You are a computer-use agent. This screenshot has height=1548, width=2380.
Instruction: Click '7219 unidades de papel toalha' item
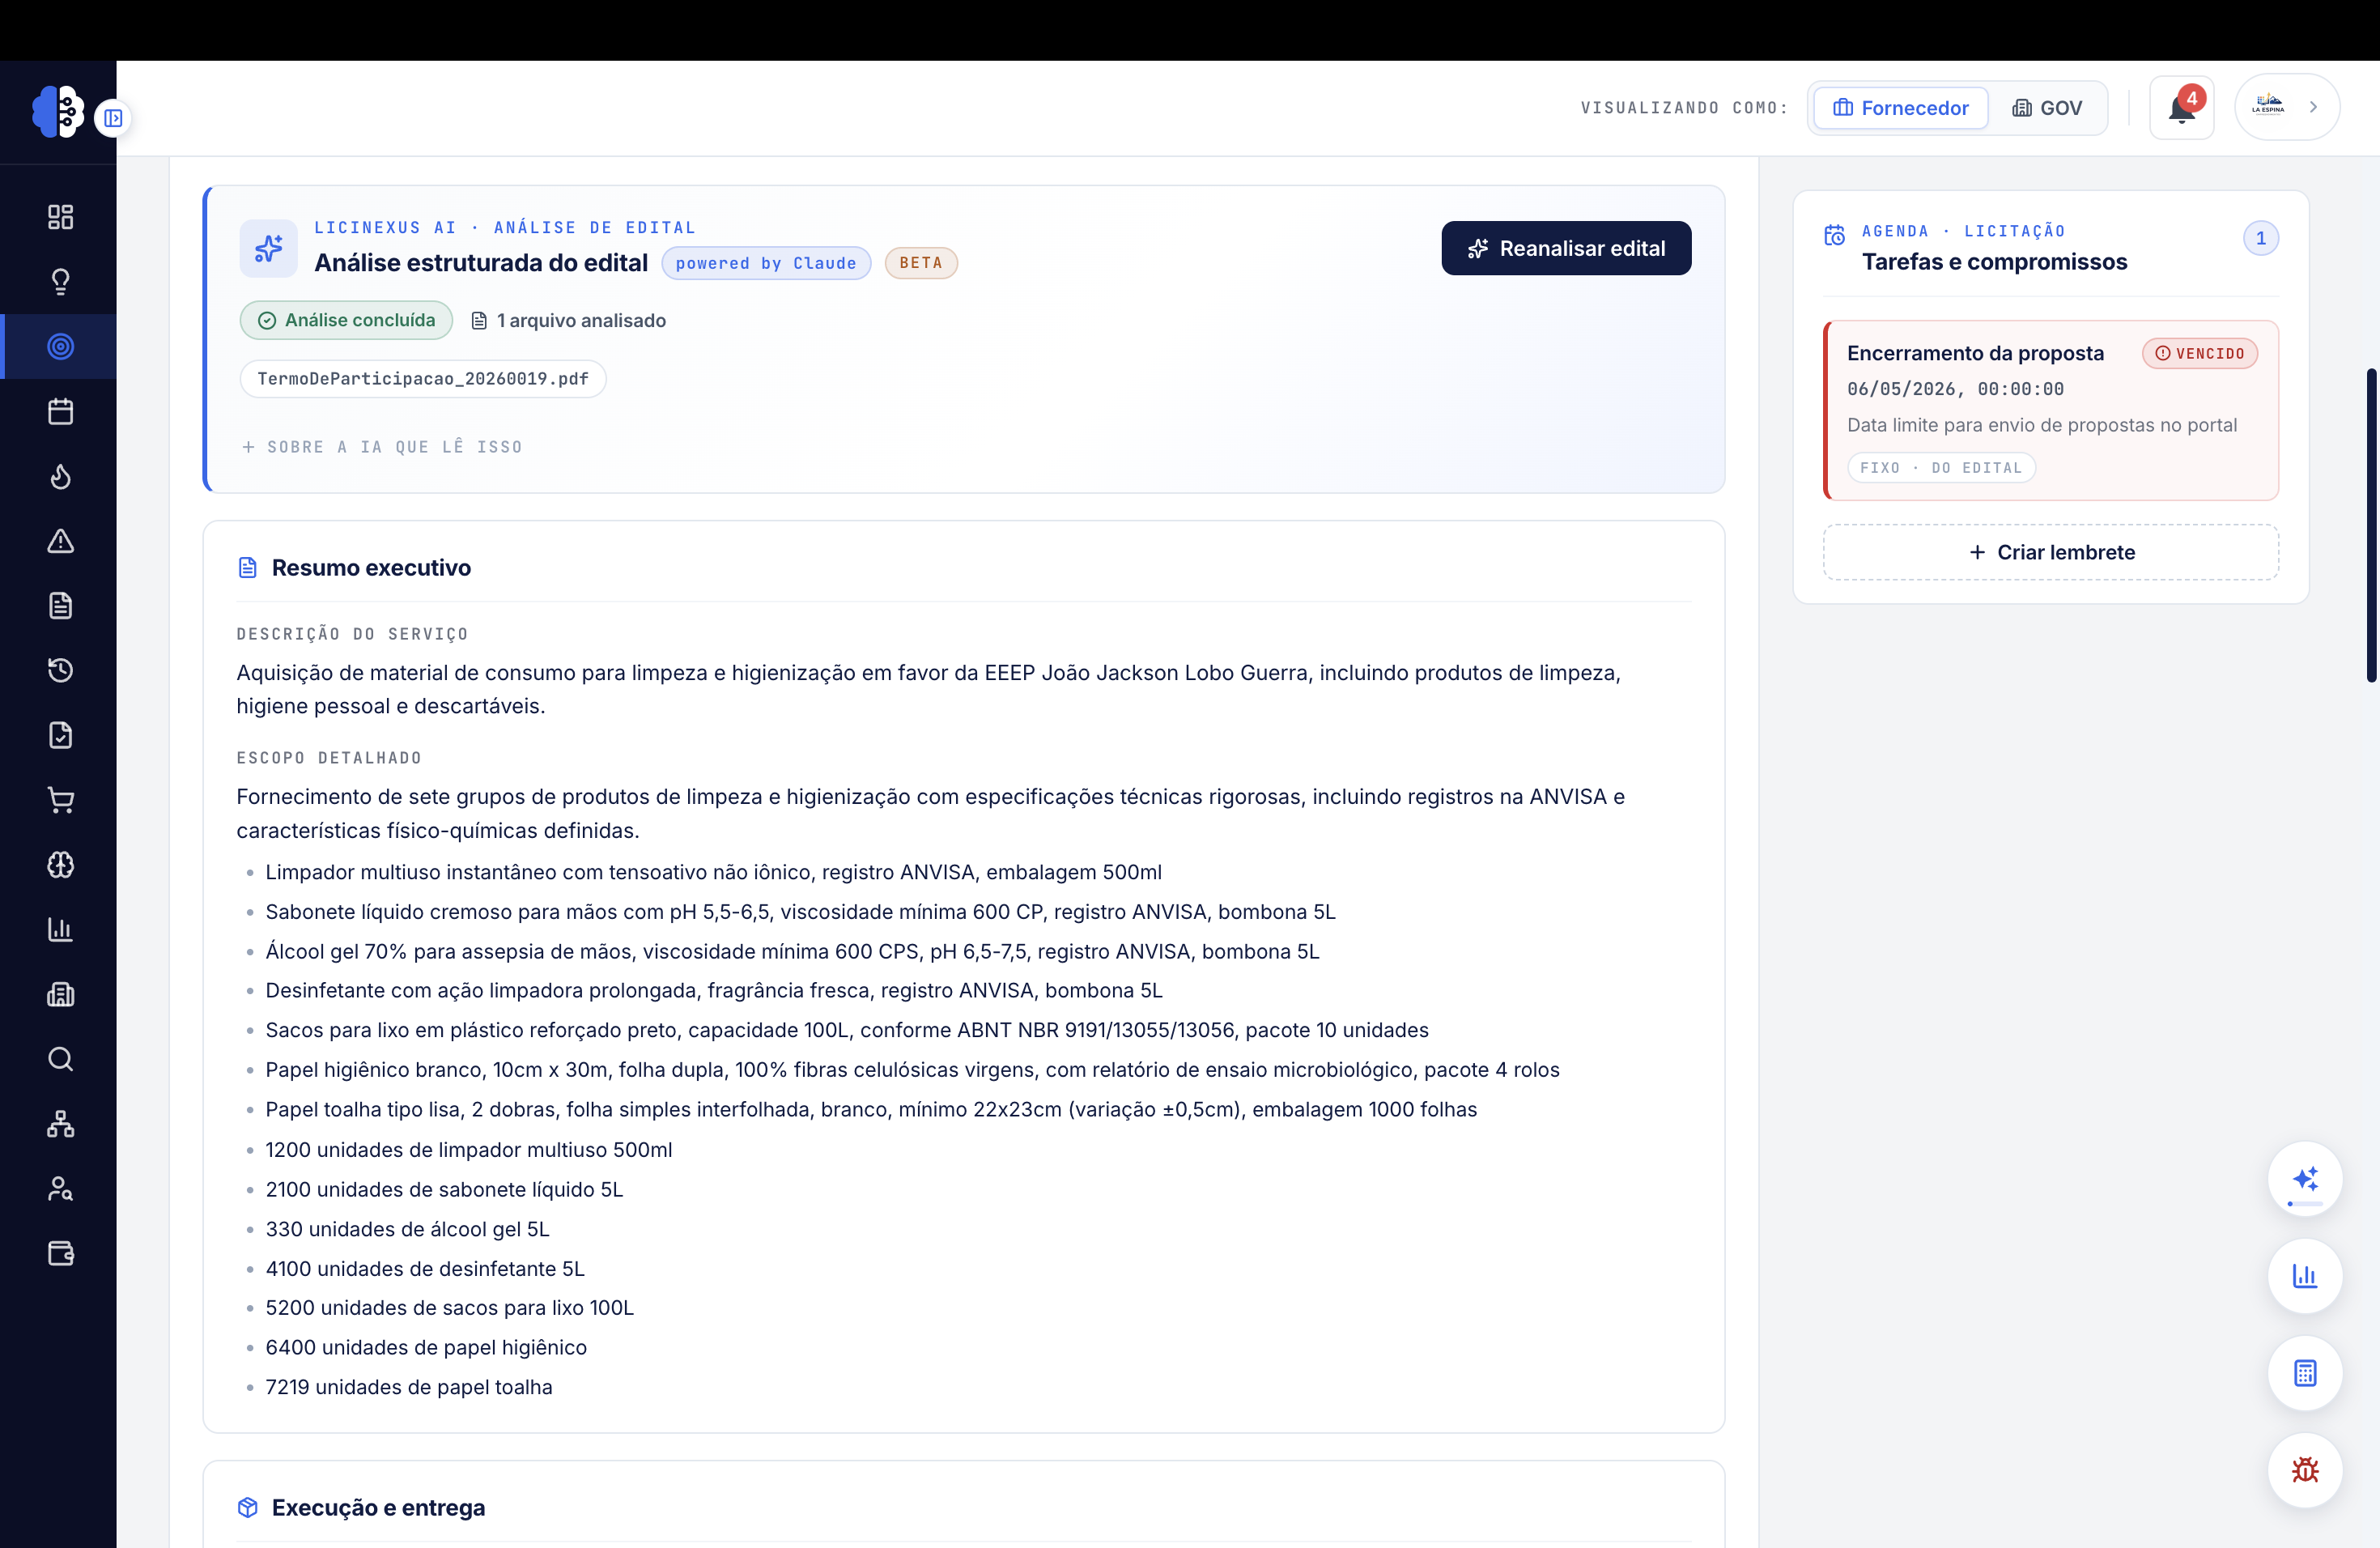[x=409, y=1387]
